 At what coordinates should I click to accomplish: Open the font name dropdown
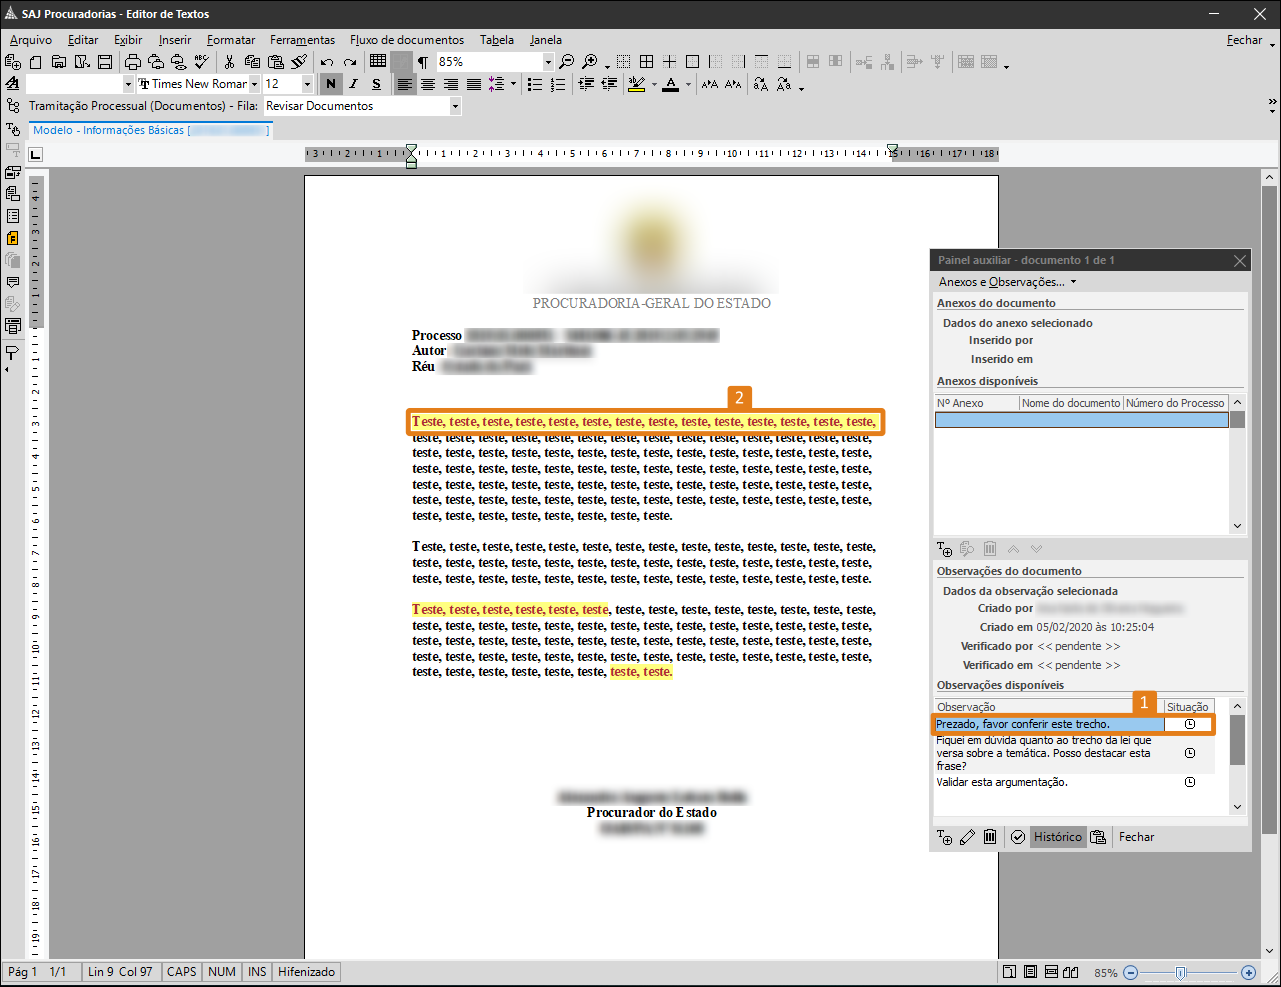pos(254,85)
